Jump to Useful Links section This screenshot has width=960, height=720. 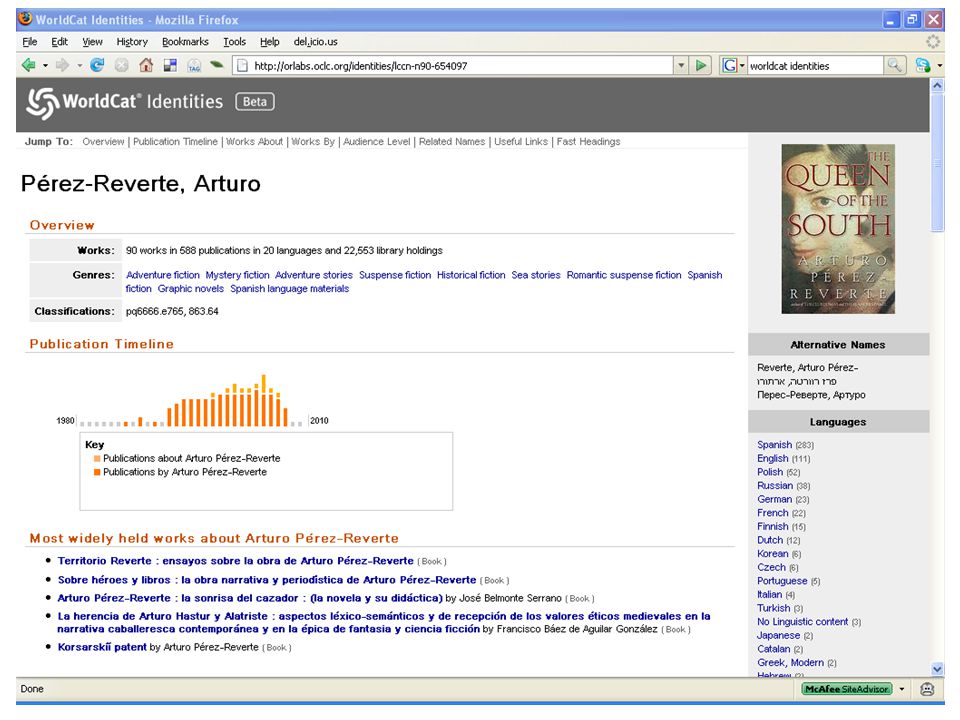(521, 141)
